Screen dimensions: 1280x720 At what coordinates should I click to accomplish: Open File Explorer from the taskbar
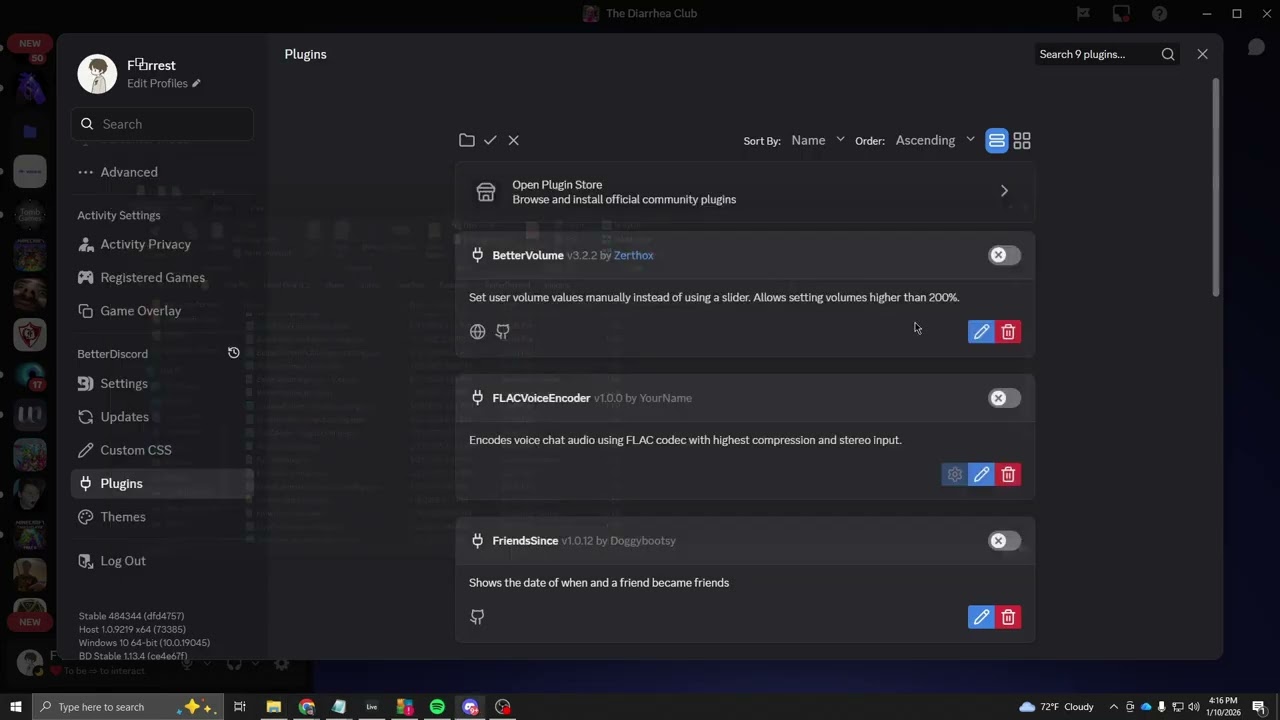tap(273, 707)
